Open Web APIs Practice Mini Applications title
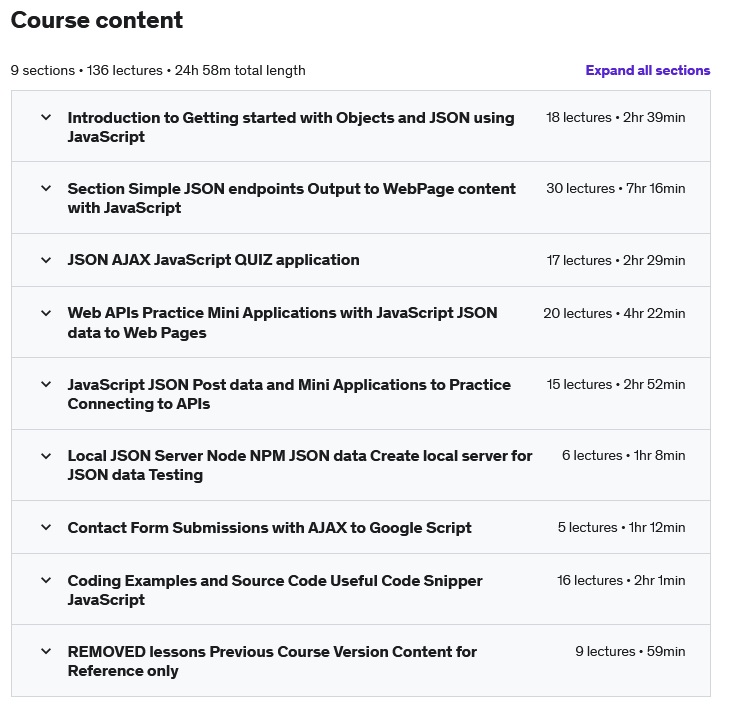731x711 pixels. click(282, 323)
